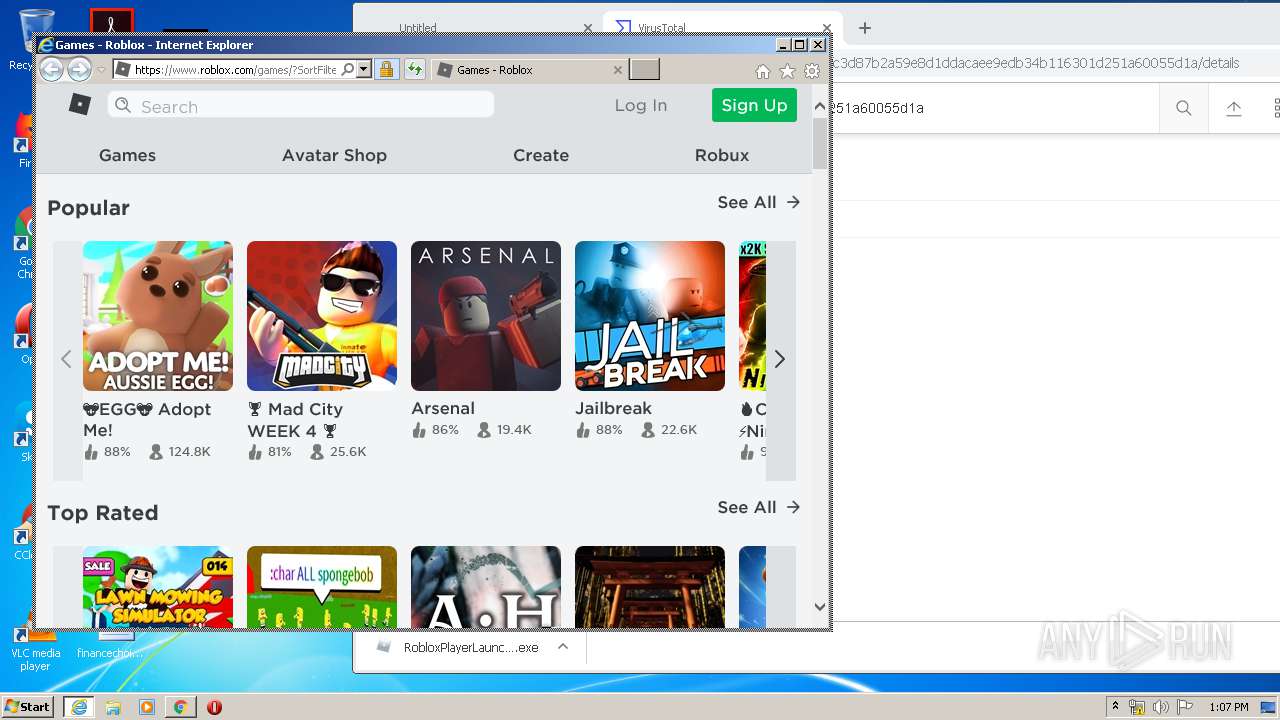Click the volume speaker tray icon

pyautogui.click(x=1161, y=707)
